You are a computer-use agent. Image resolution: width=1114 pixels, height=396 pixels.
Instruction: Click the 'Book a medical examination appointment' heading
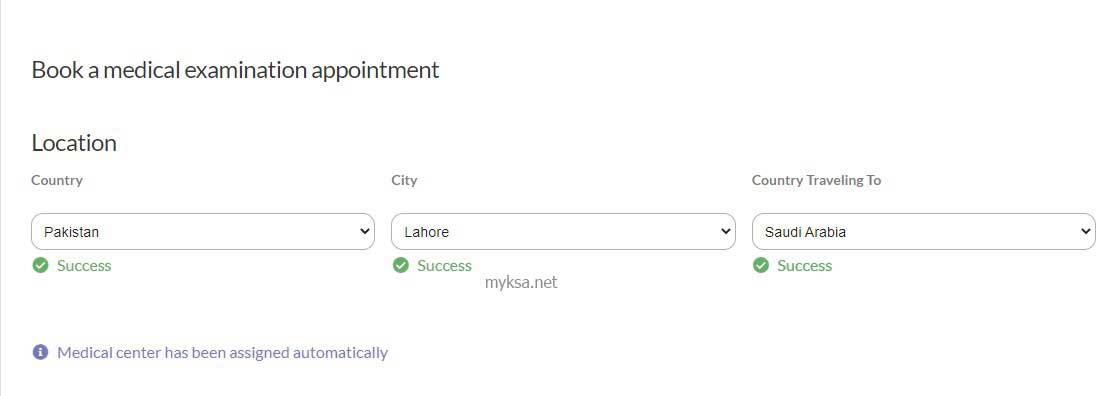click(235, 70)
